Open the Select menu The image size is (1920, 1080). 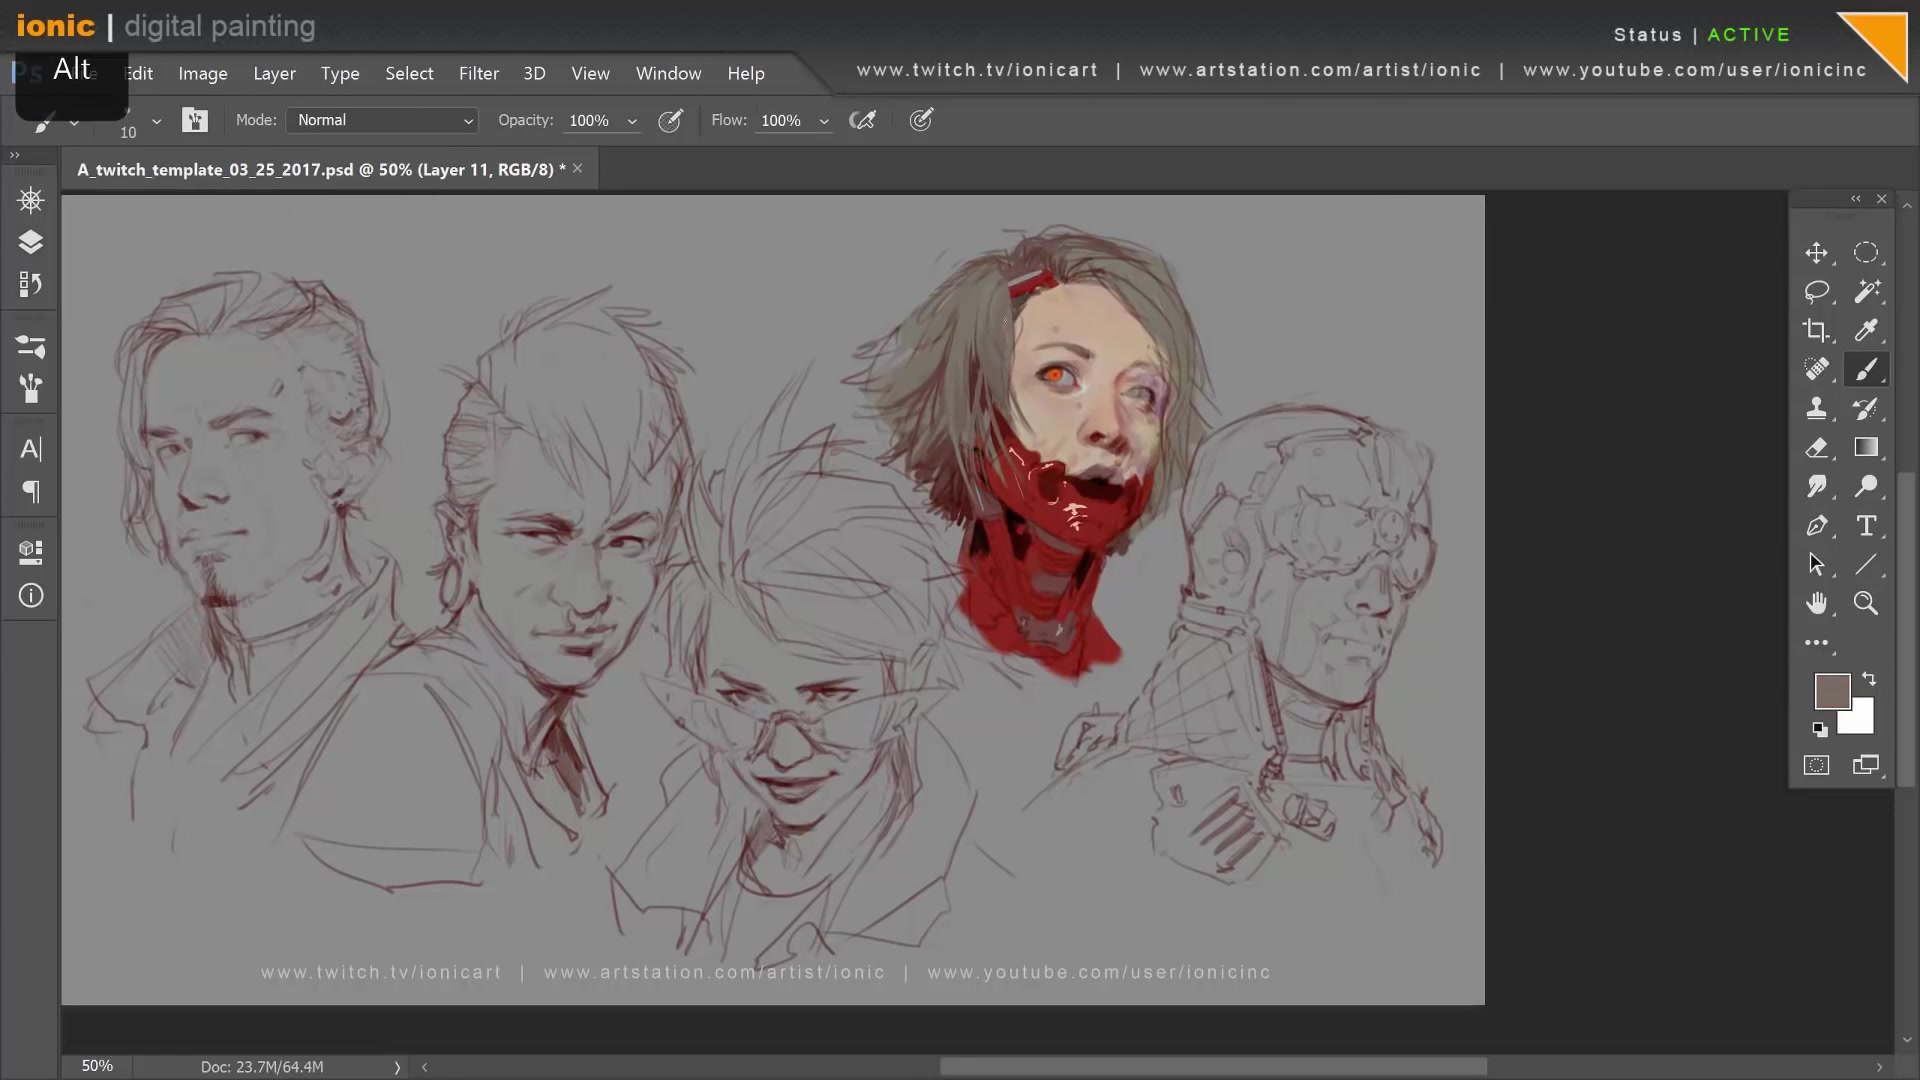[x=409, y=73]
